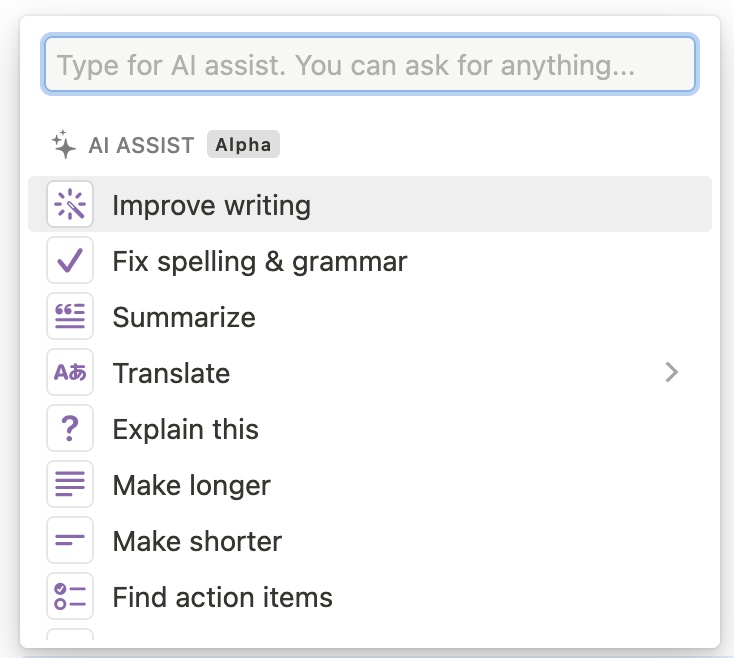The width and height of the screenshot is (734, 658).
Task: Click the AI Assist sparkle icon
Action: click(64, 145)
